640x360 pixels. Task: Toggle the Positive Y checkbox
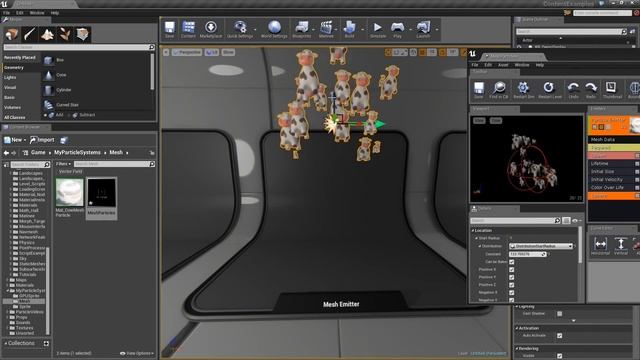click(x=511, y=277)
